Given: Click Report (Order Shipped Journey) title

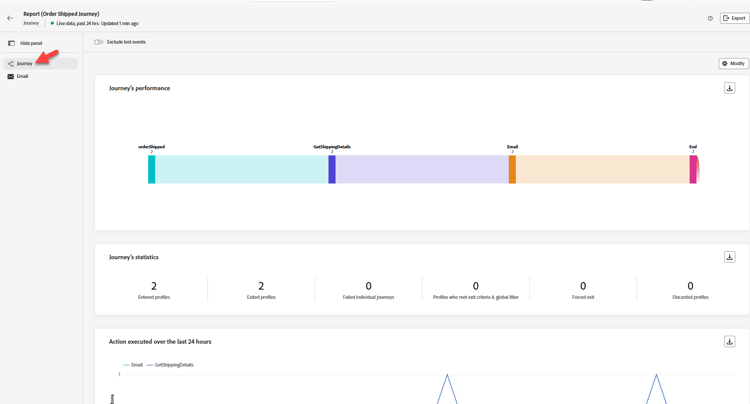Looking at the screenshot, I should pos(61,14).
